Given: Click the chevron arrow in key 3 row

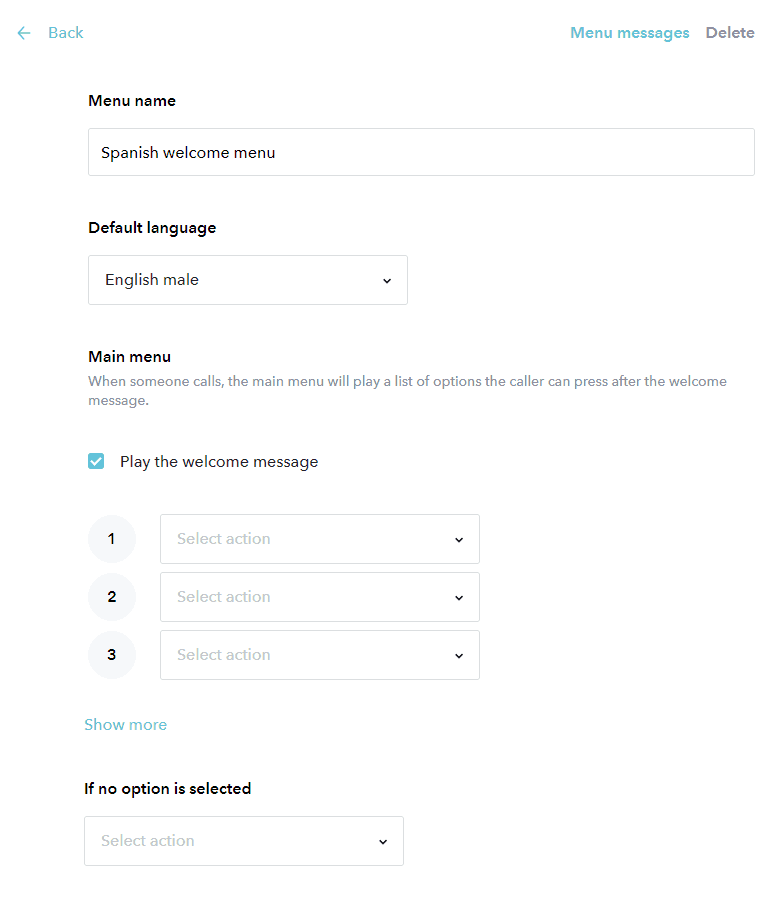Looking at the screenshot, I should tap(459, 656).
